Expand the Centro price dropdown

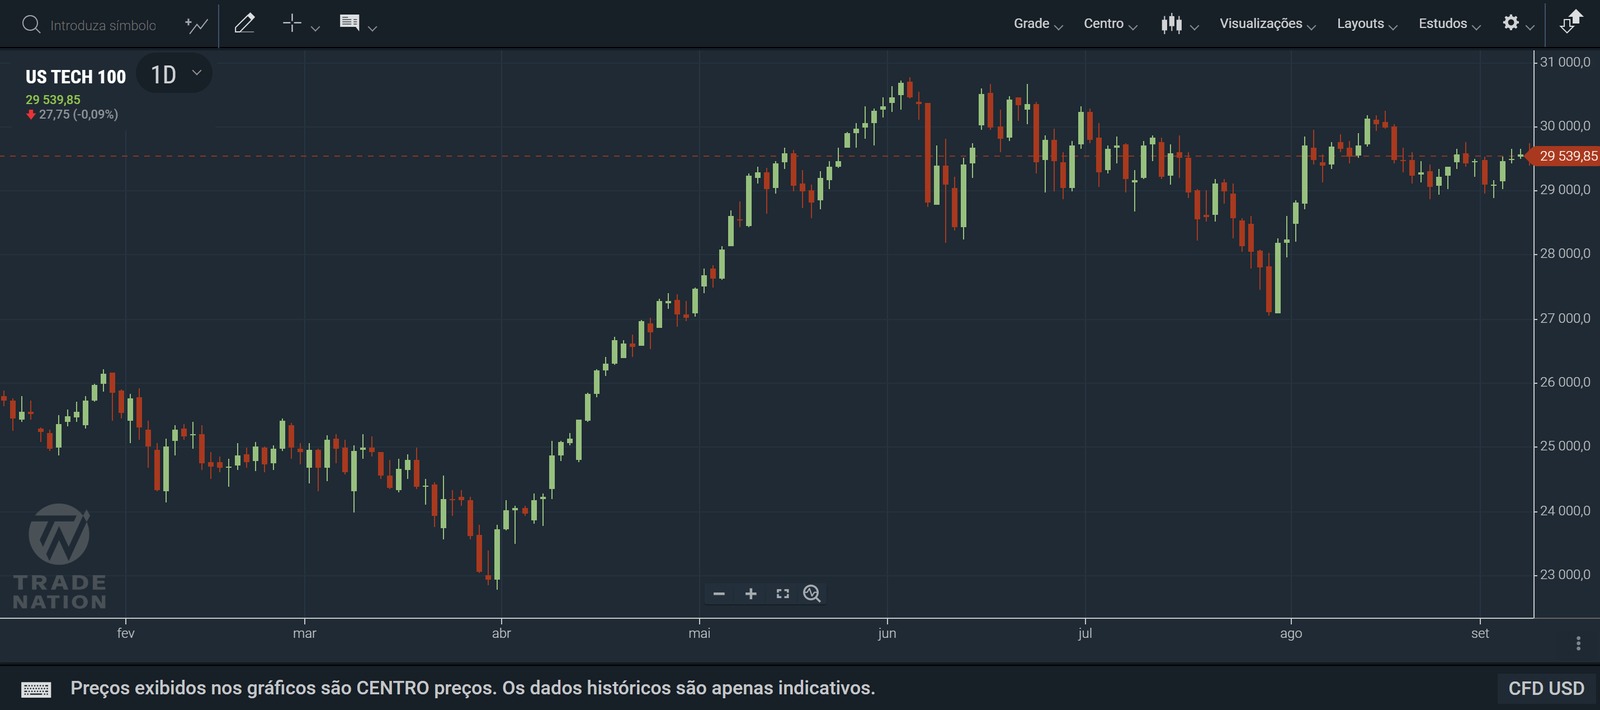click(x=1110, y=24)
